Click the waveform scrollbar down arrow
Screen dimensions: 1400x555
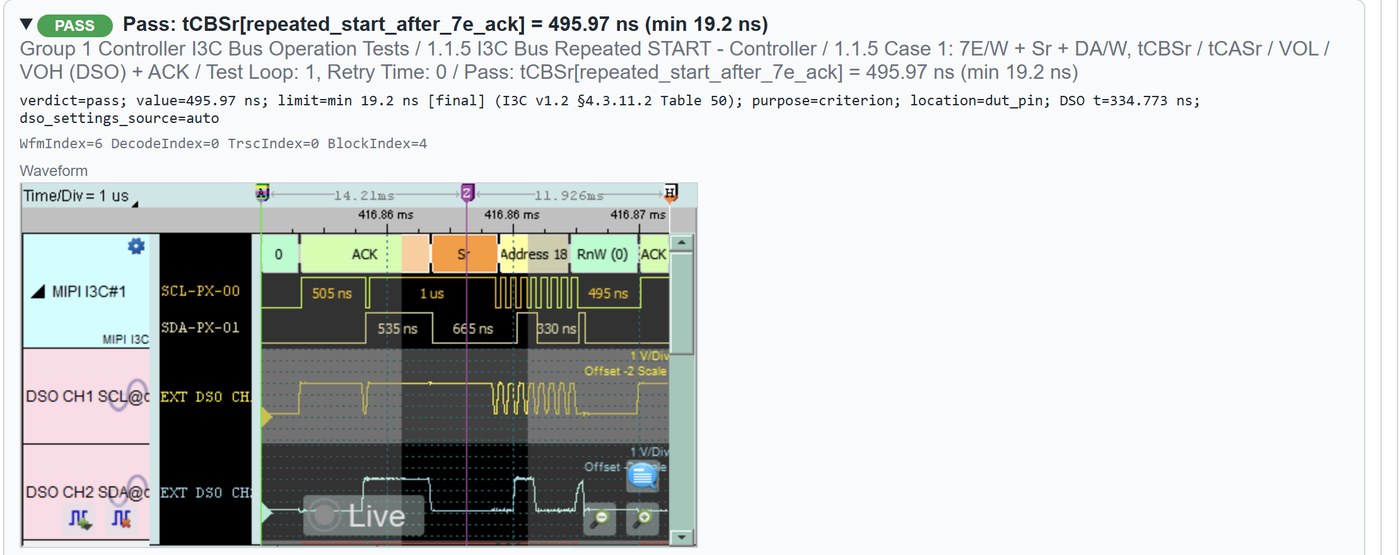click(683, 538)
